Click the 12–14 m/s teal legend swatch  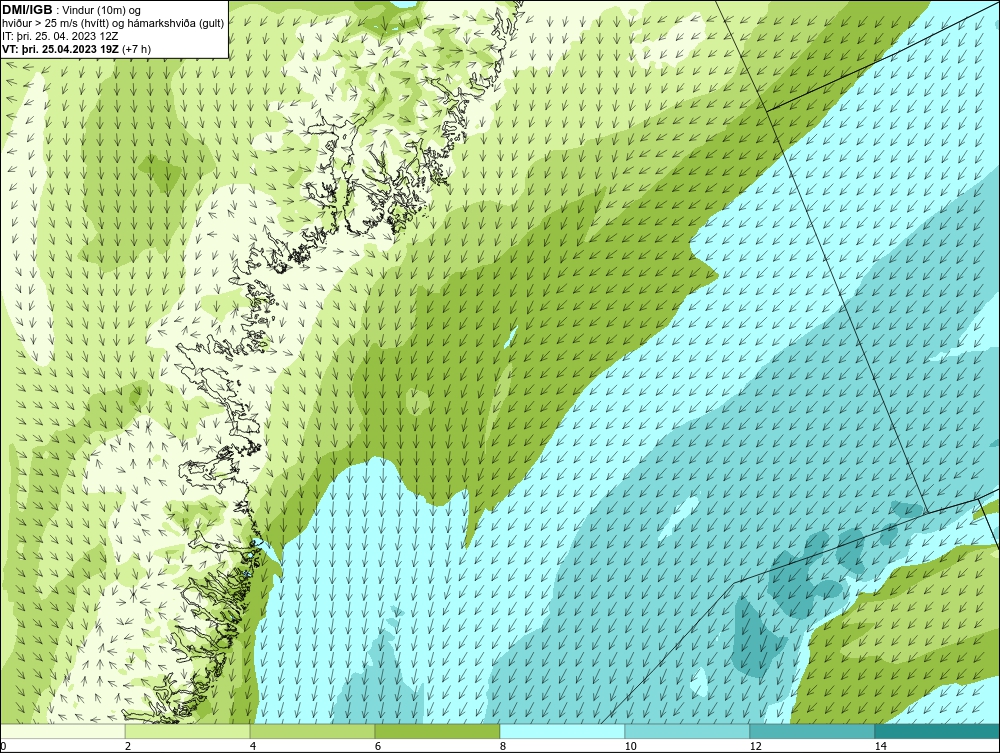[x=812, y=731]
